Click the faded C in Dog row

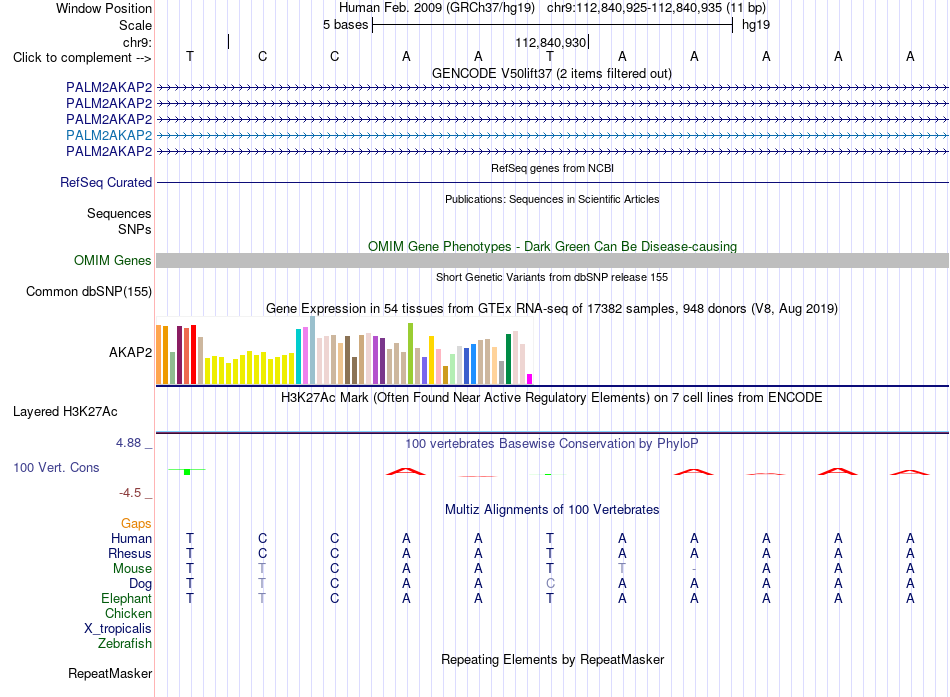pos(550,584)
